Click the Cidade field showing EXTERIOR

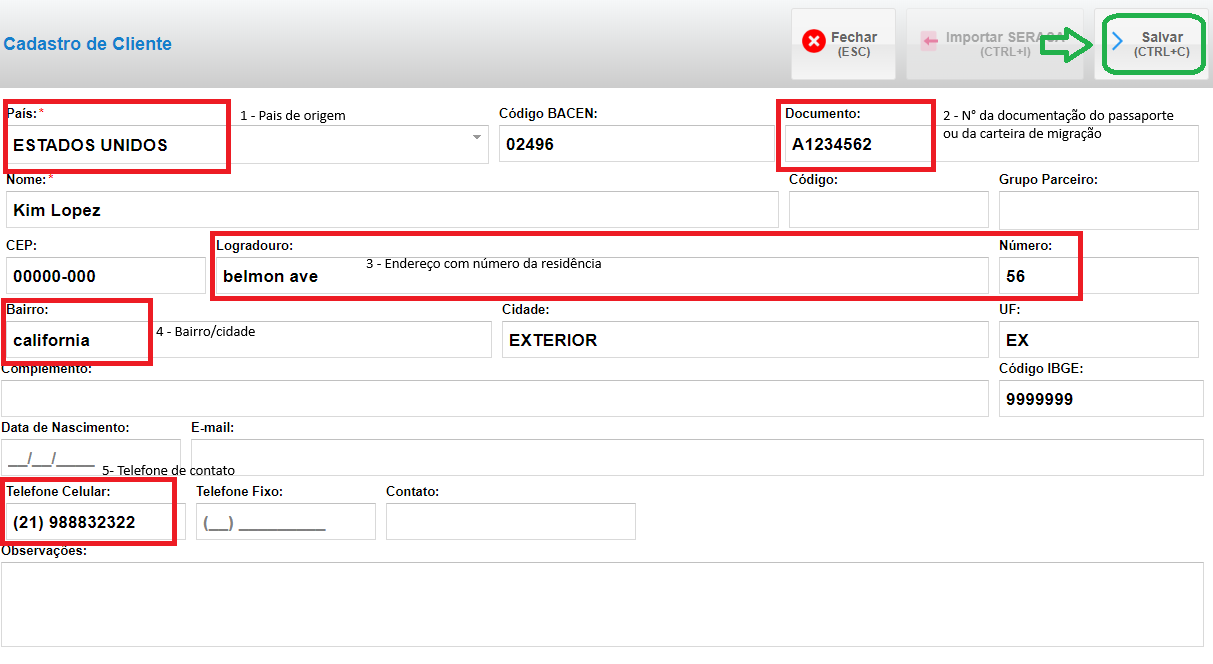pos(744,340)
